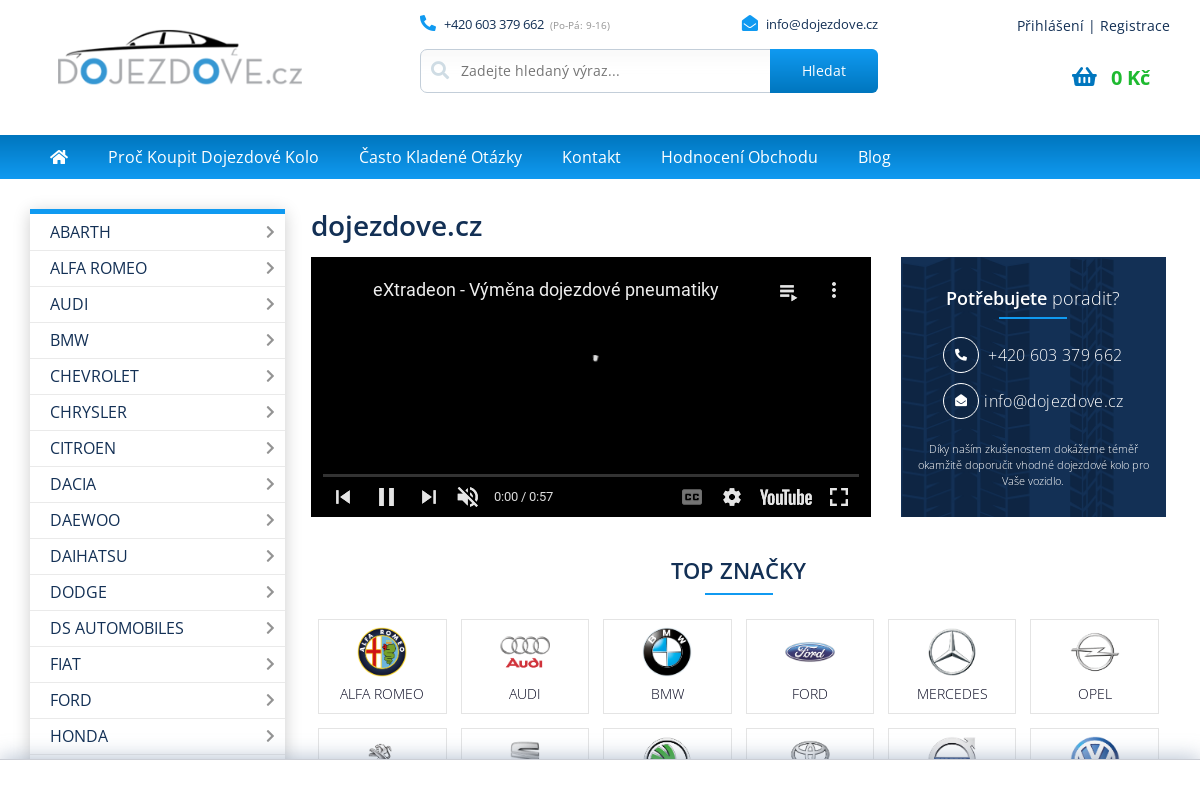Image resolution: width=1200 pixels, height=800 pixels.
Task: Pause the YouTube video
Action: [387, 497]
